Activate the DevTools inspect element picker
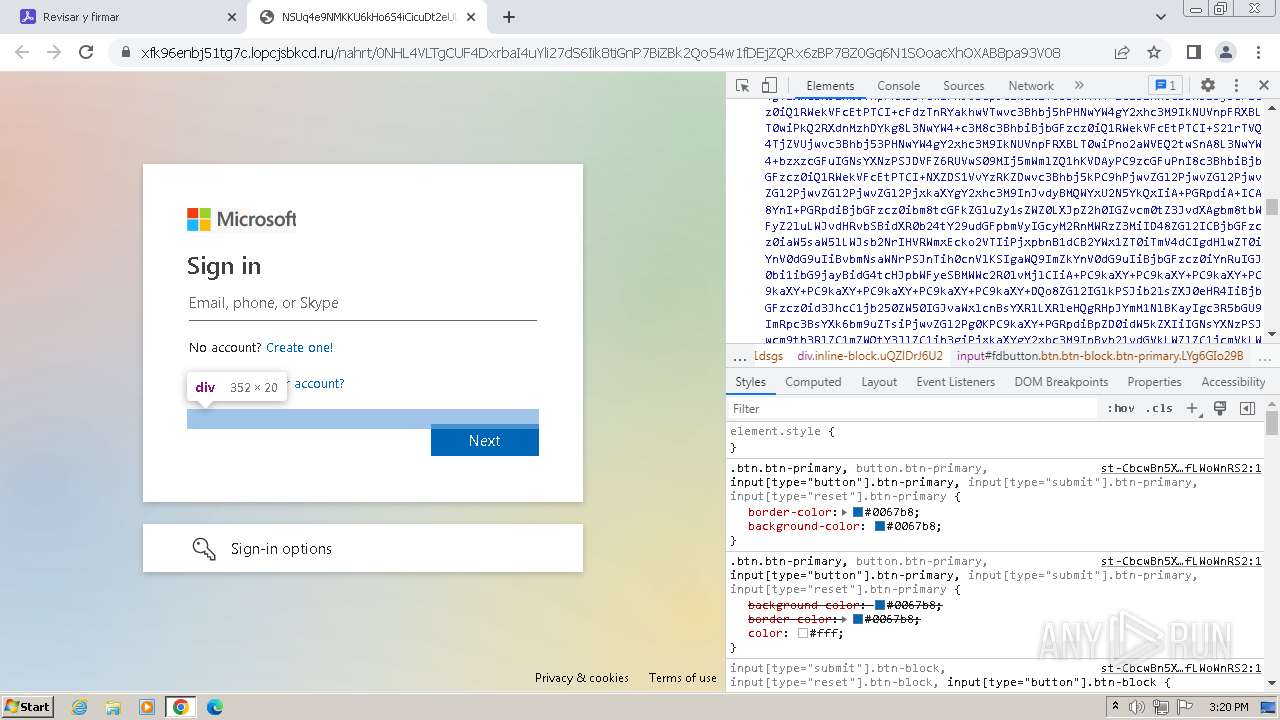The image size is (1280, 720). click(x=742, y=86)
